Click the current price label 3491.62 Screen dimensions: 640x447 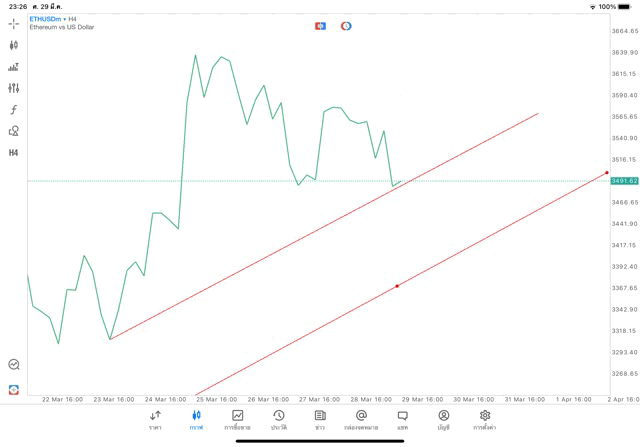point(624,181)
